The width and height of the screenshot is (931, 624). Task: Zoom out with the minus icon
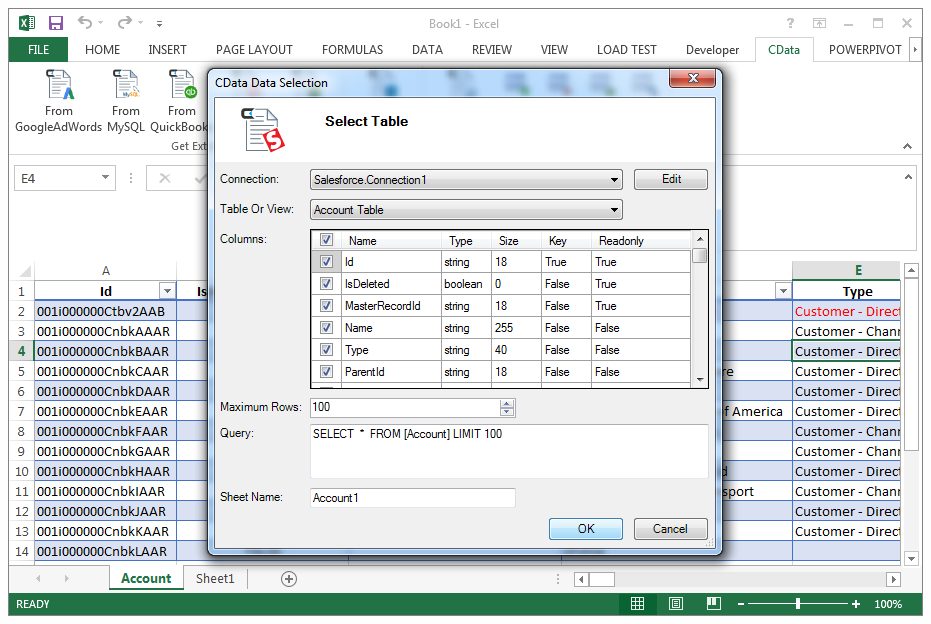[741, 604]
